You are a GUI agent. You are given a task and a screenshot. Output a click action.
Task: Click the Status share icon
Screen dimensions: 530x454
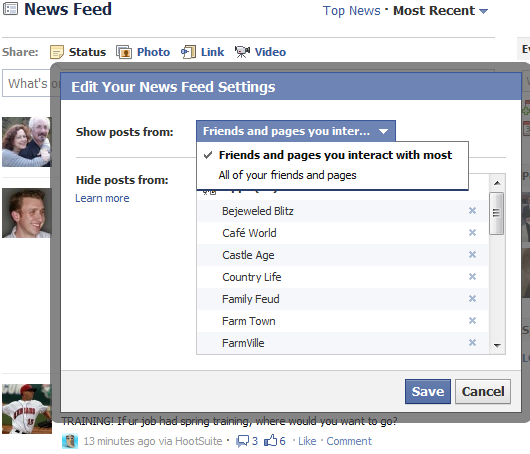pyautogui.click(x=56, y=52)
